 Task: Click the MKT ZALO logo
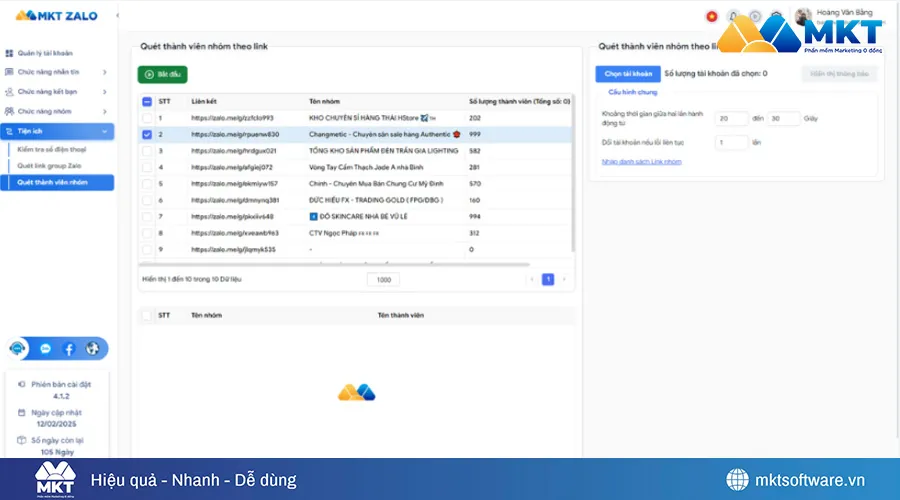pos(51,16)
